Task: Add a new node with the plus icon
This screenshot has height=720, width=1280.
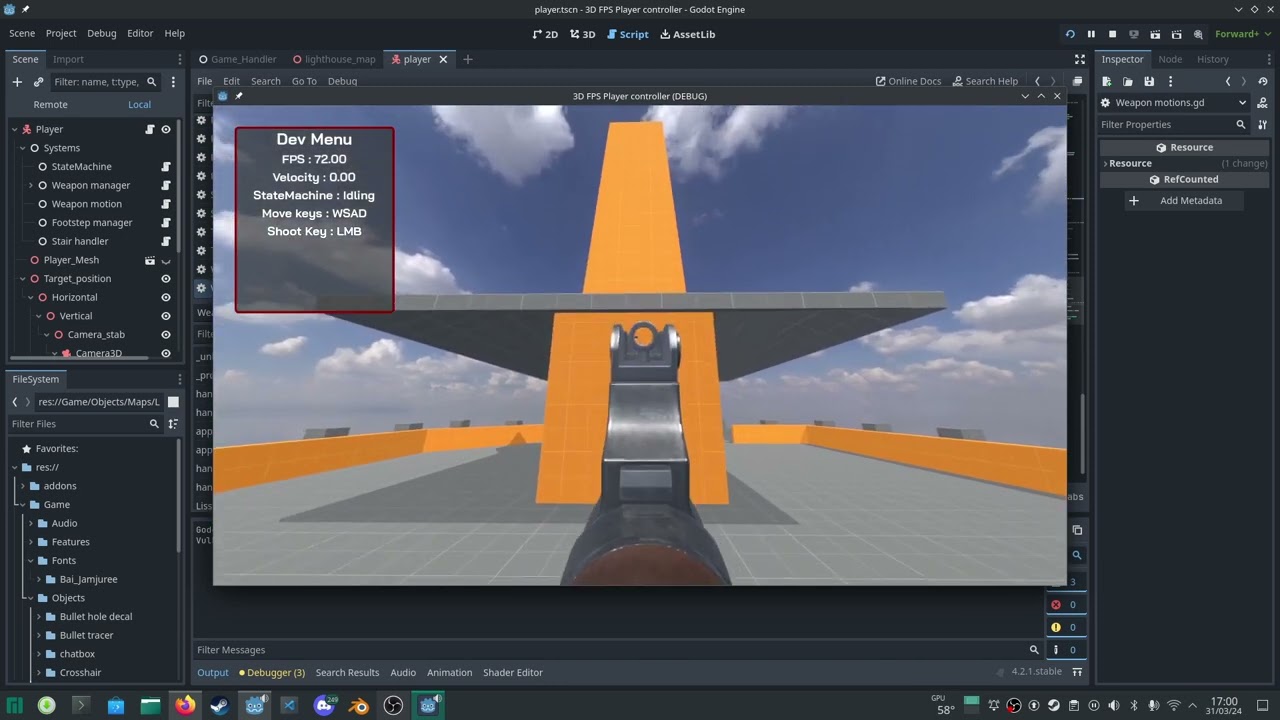Action: pyautogui.click(x=17, y=82)
